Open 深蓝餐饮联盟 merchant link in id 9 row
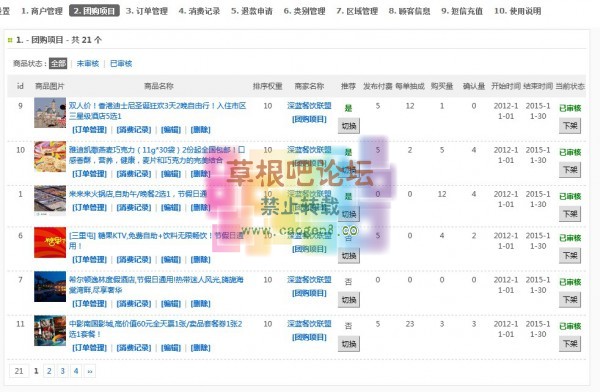 coord(309,105)
